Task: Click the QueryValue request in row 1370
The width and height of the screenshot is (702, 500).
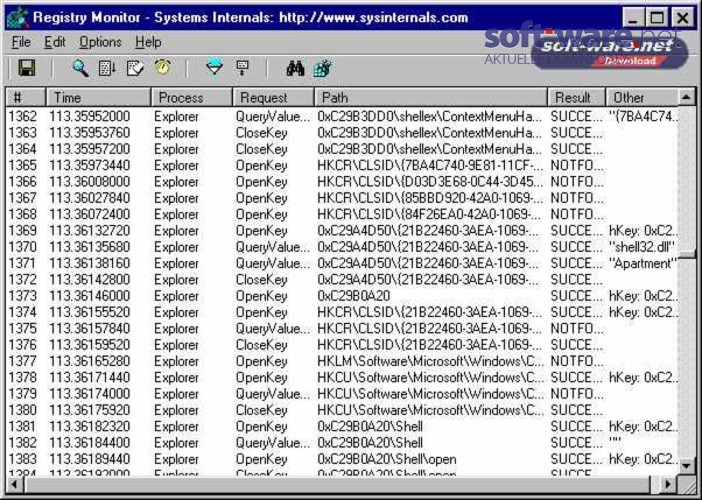Action: click(x=273, y=247)
